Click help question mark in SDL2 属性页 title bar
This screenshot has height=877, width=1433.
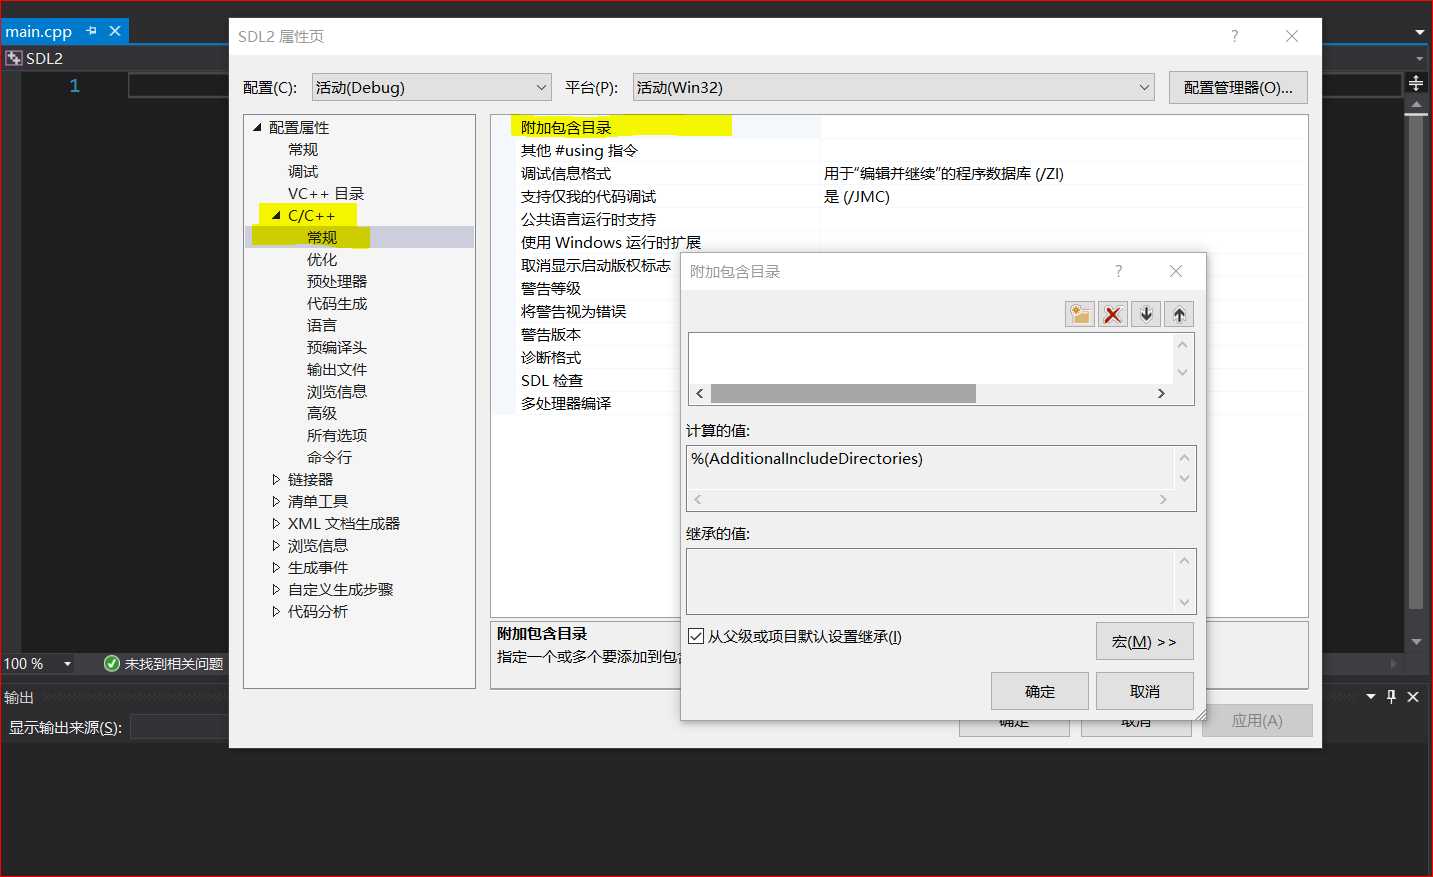click(1235, 36)
